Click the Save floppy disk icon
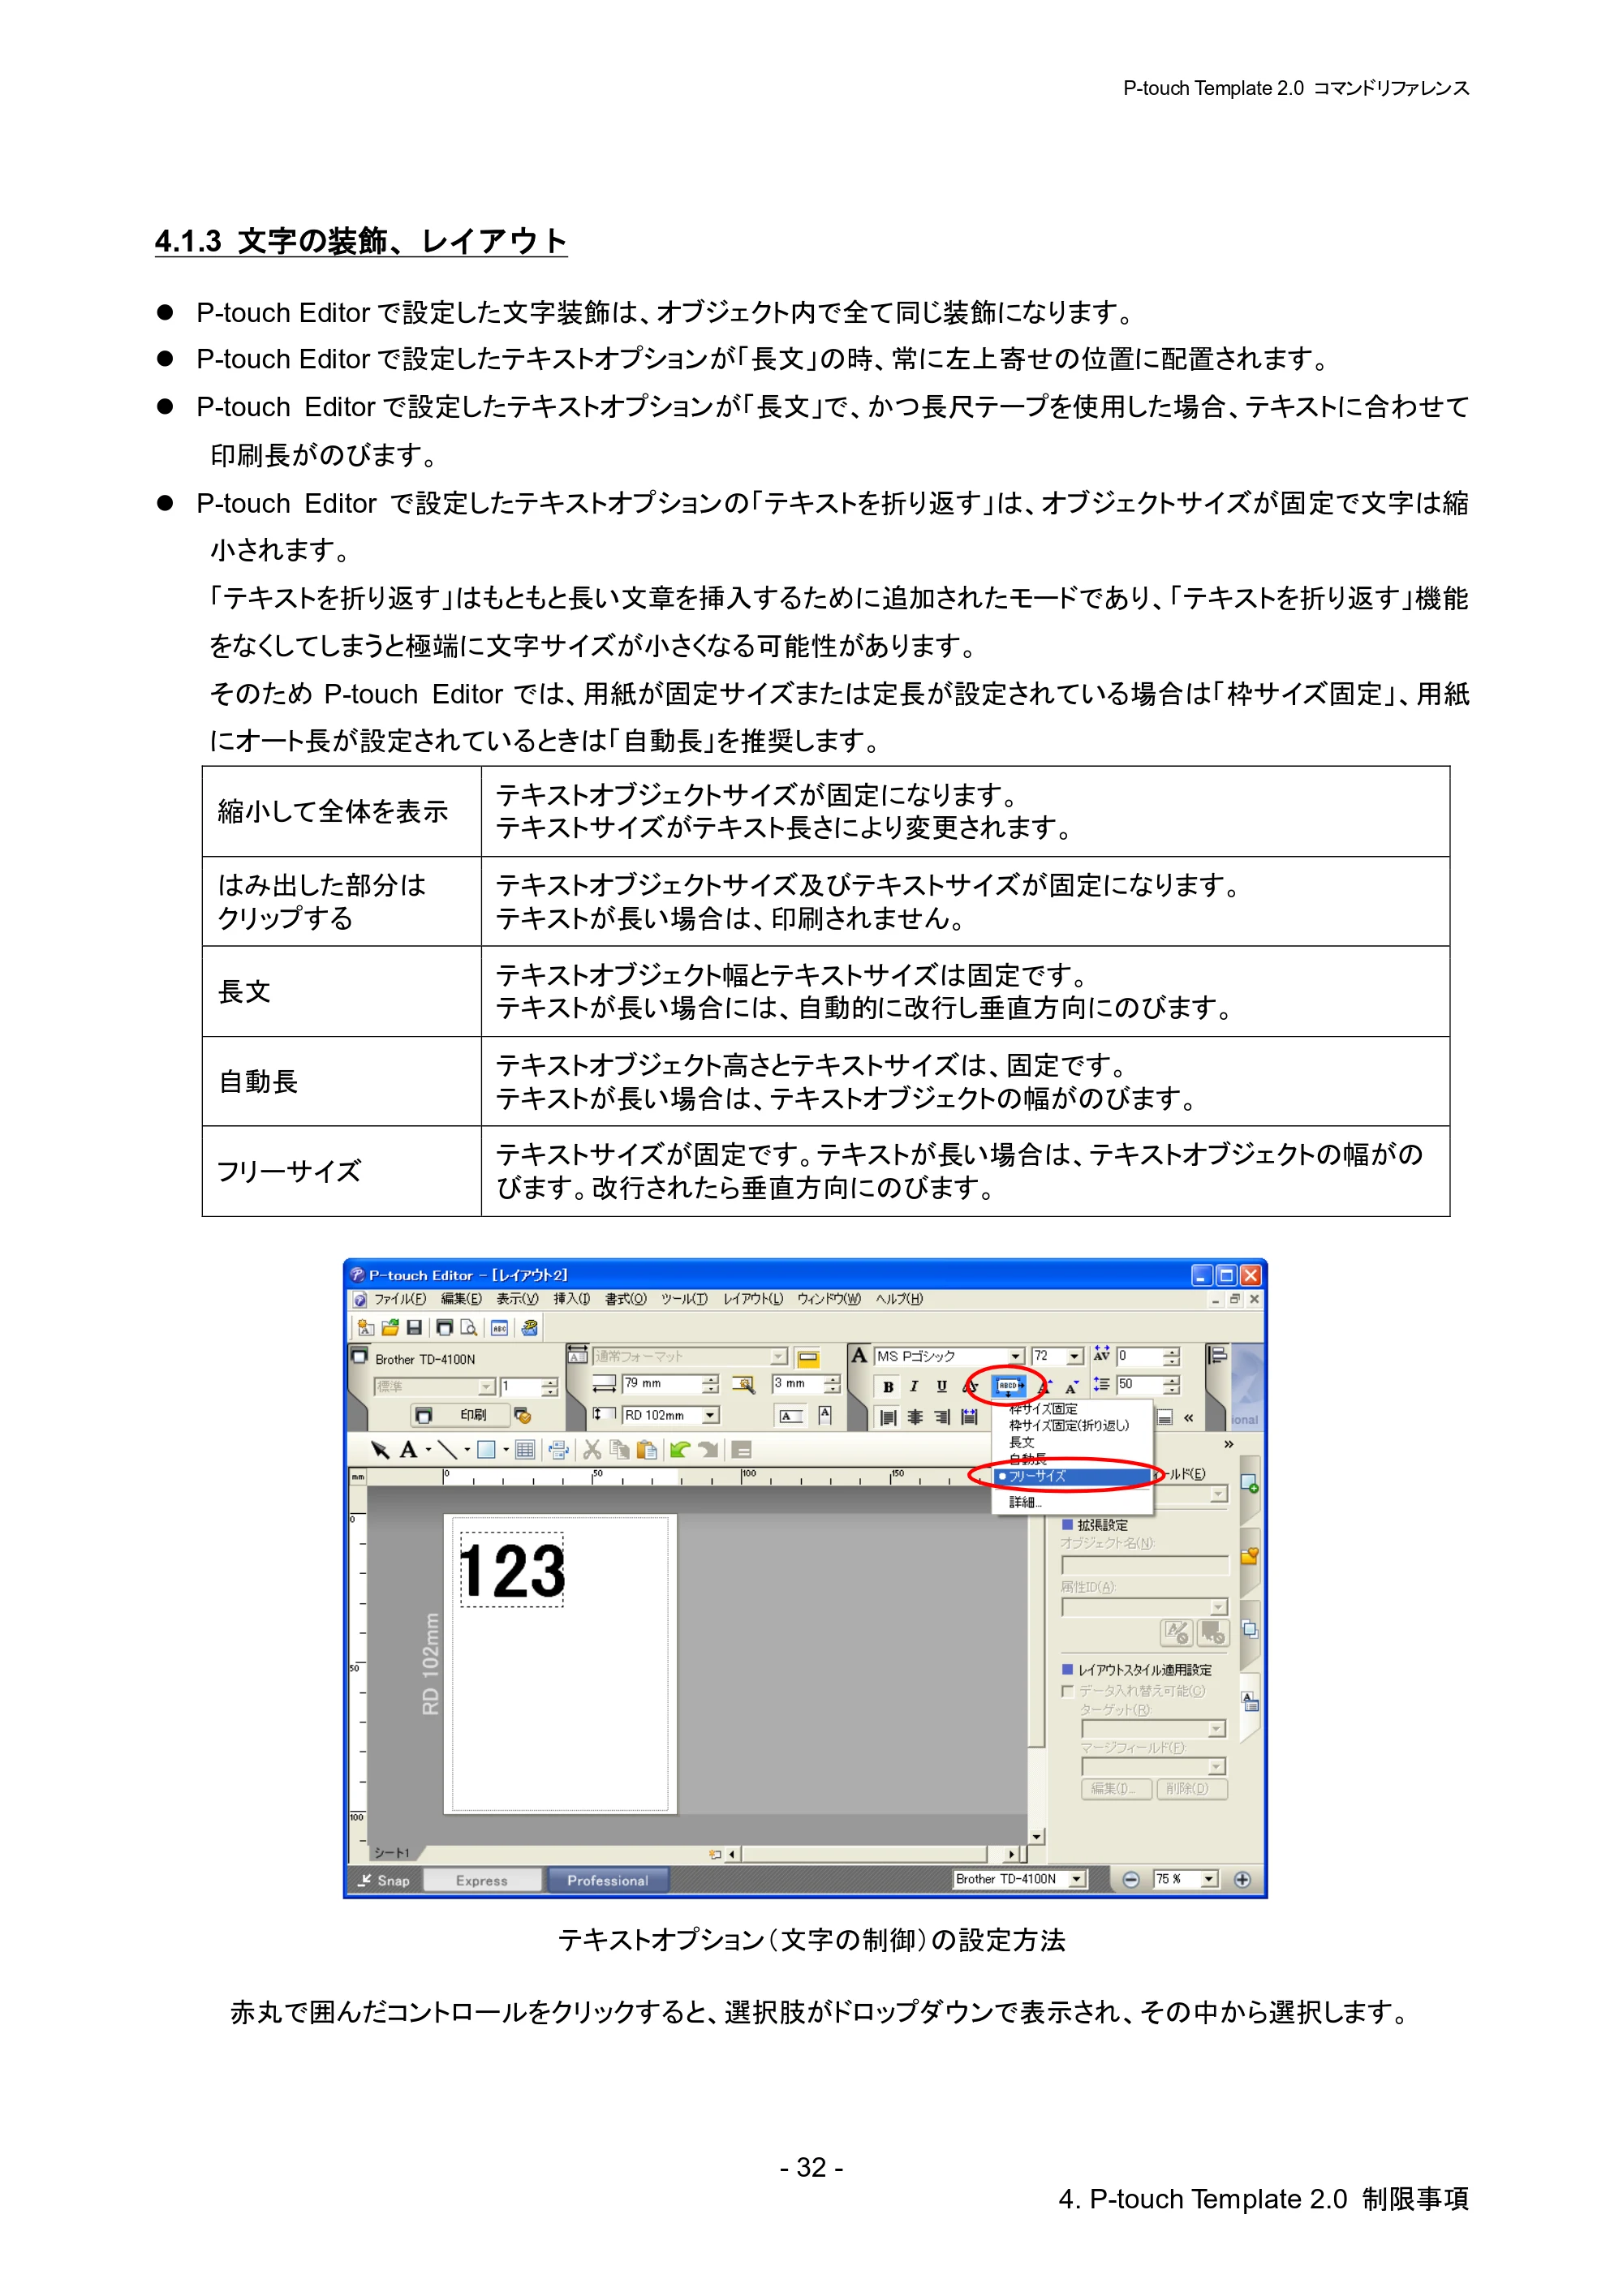Image resolution: width=1623 pixels, height=2296 pixels. [x=413, y=1328]
